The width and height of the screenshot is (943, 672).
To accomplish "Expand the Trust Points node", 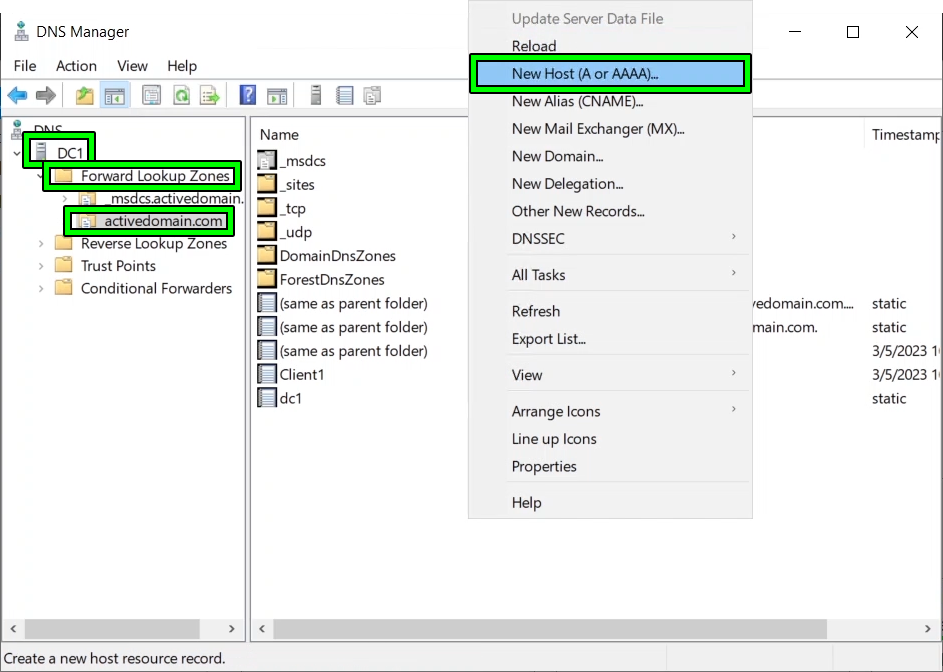I will coord(41,266).
